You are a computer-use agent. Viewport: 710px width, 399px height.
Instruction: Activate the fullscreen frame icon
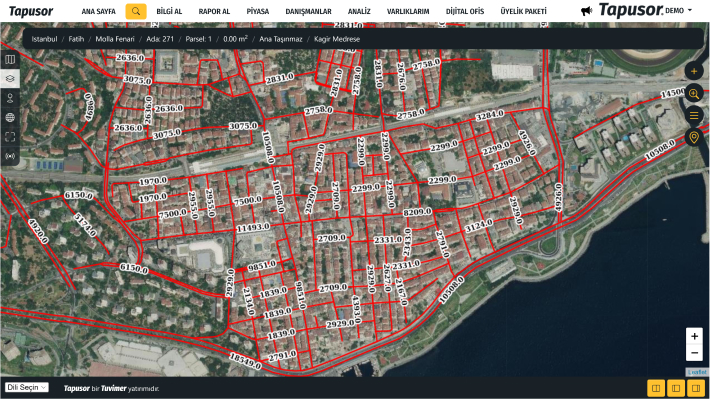(x=10, y=137)
